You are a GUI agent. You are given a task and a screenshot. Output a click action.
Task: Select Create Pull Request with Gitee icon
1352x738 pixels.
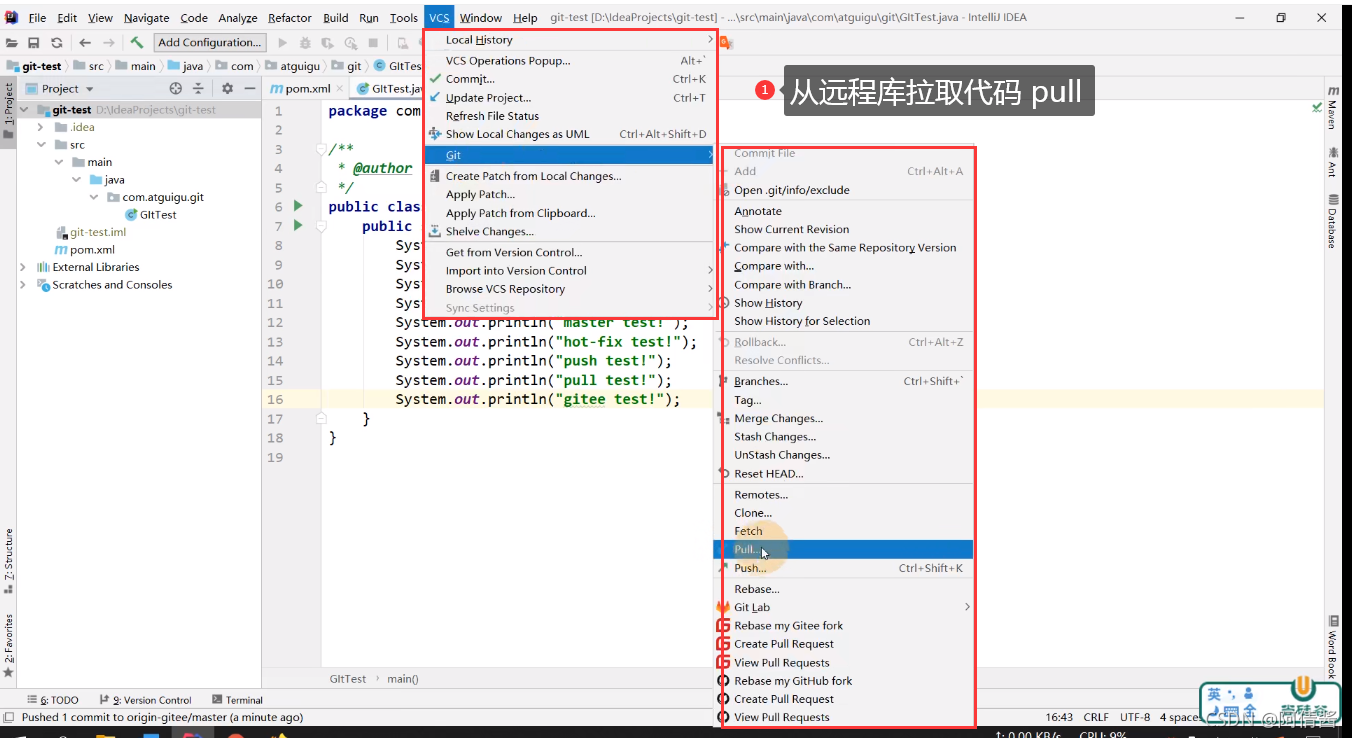pos(844,644)
